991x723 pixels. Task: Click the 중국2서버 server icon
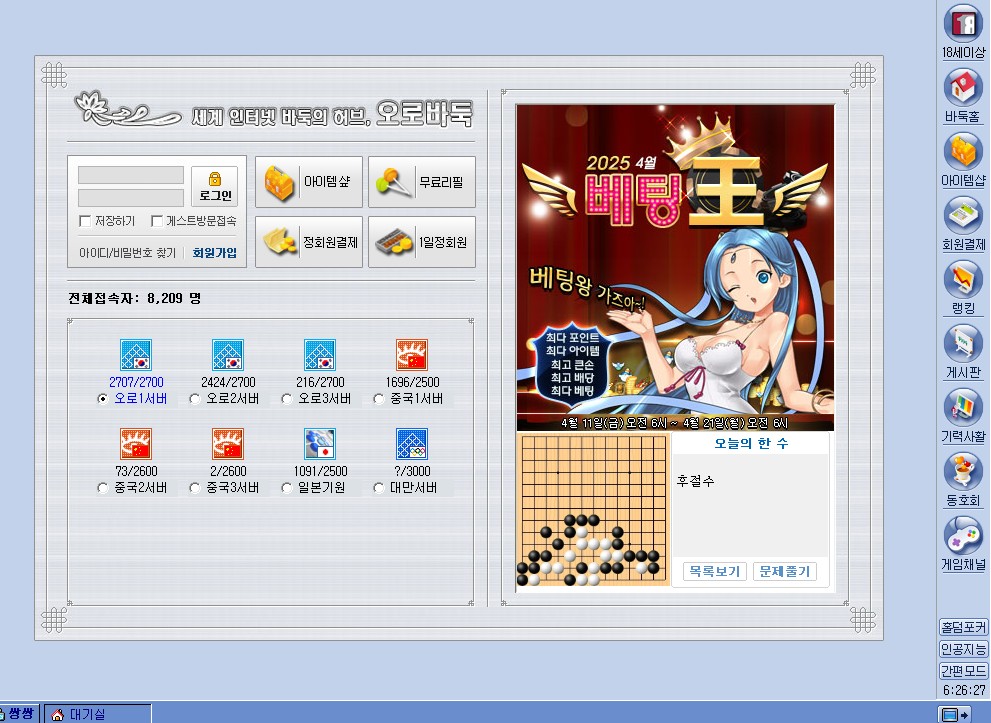coord(136,444)
